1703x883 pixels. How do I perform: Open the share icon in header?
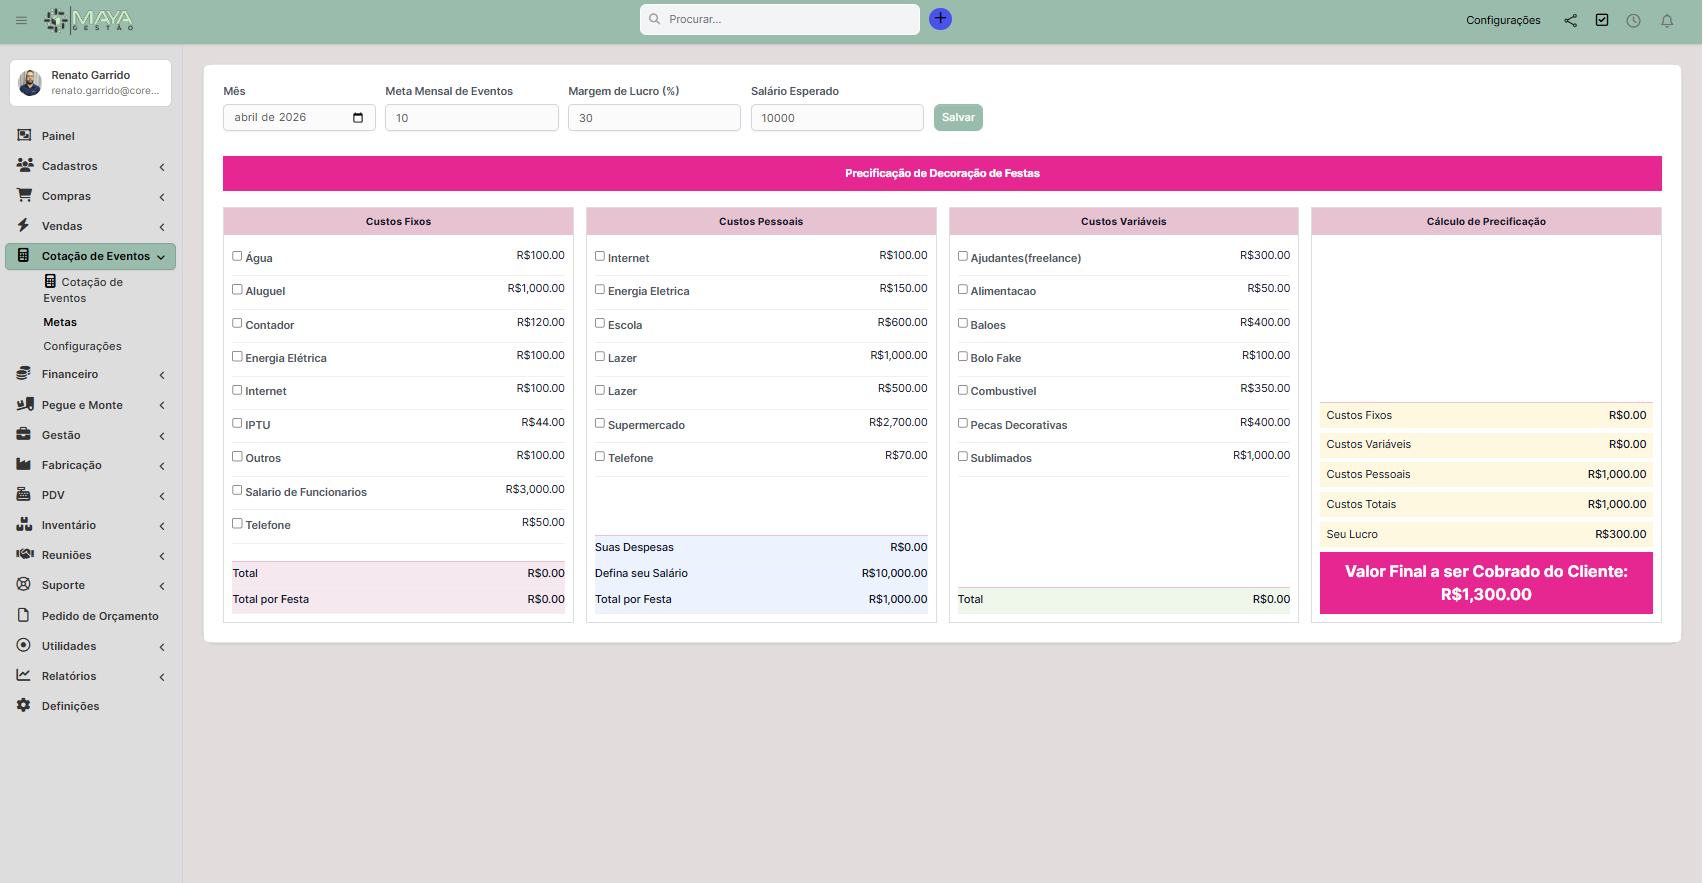pos(1570,20)
